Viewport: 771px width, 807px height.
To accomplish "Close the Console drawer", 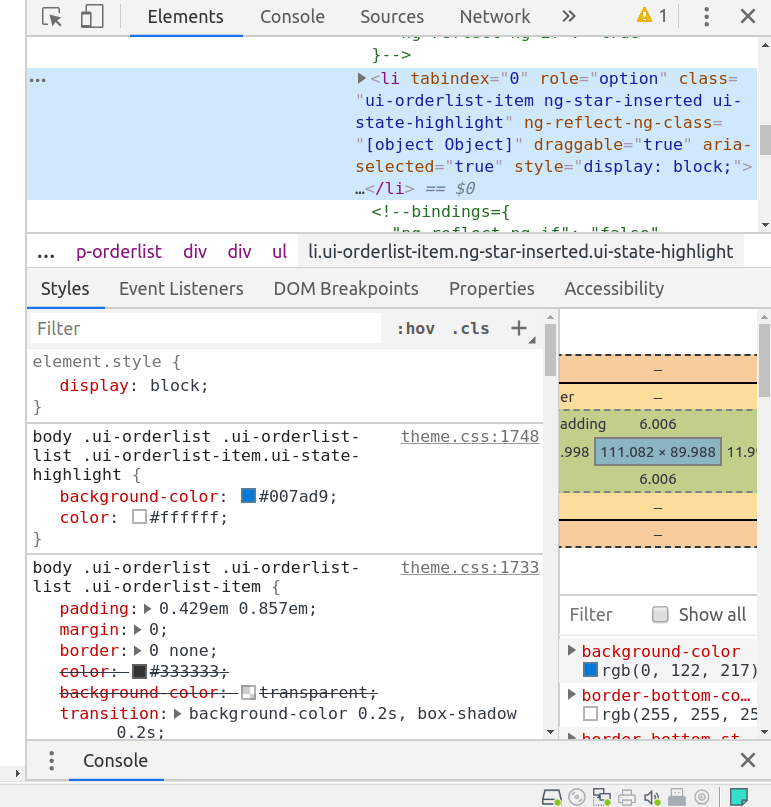I will 748,760.
